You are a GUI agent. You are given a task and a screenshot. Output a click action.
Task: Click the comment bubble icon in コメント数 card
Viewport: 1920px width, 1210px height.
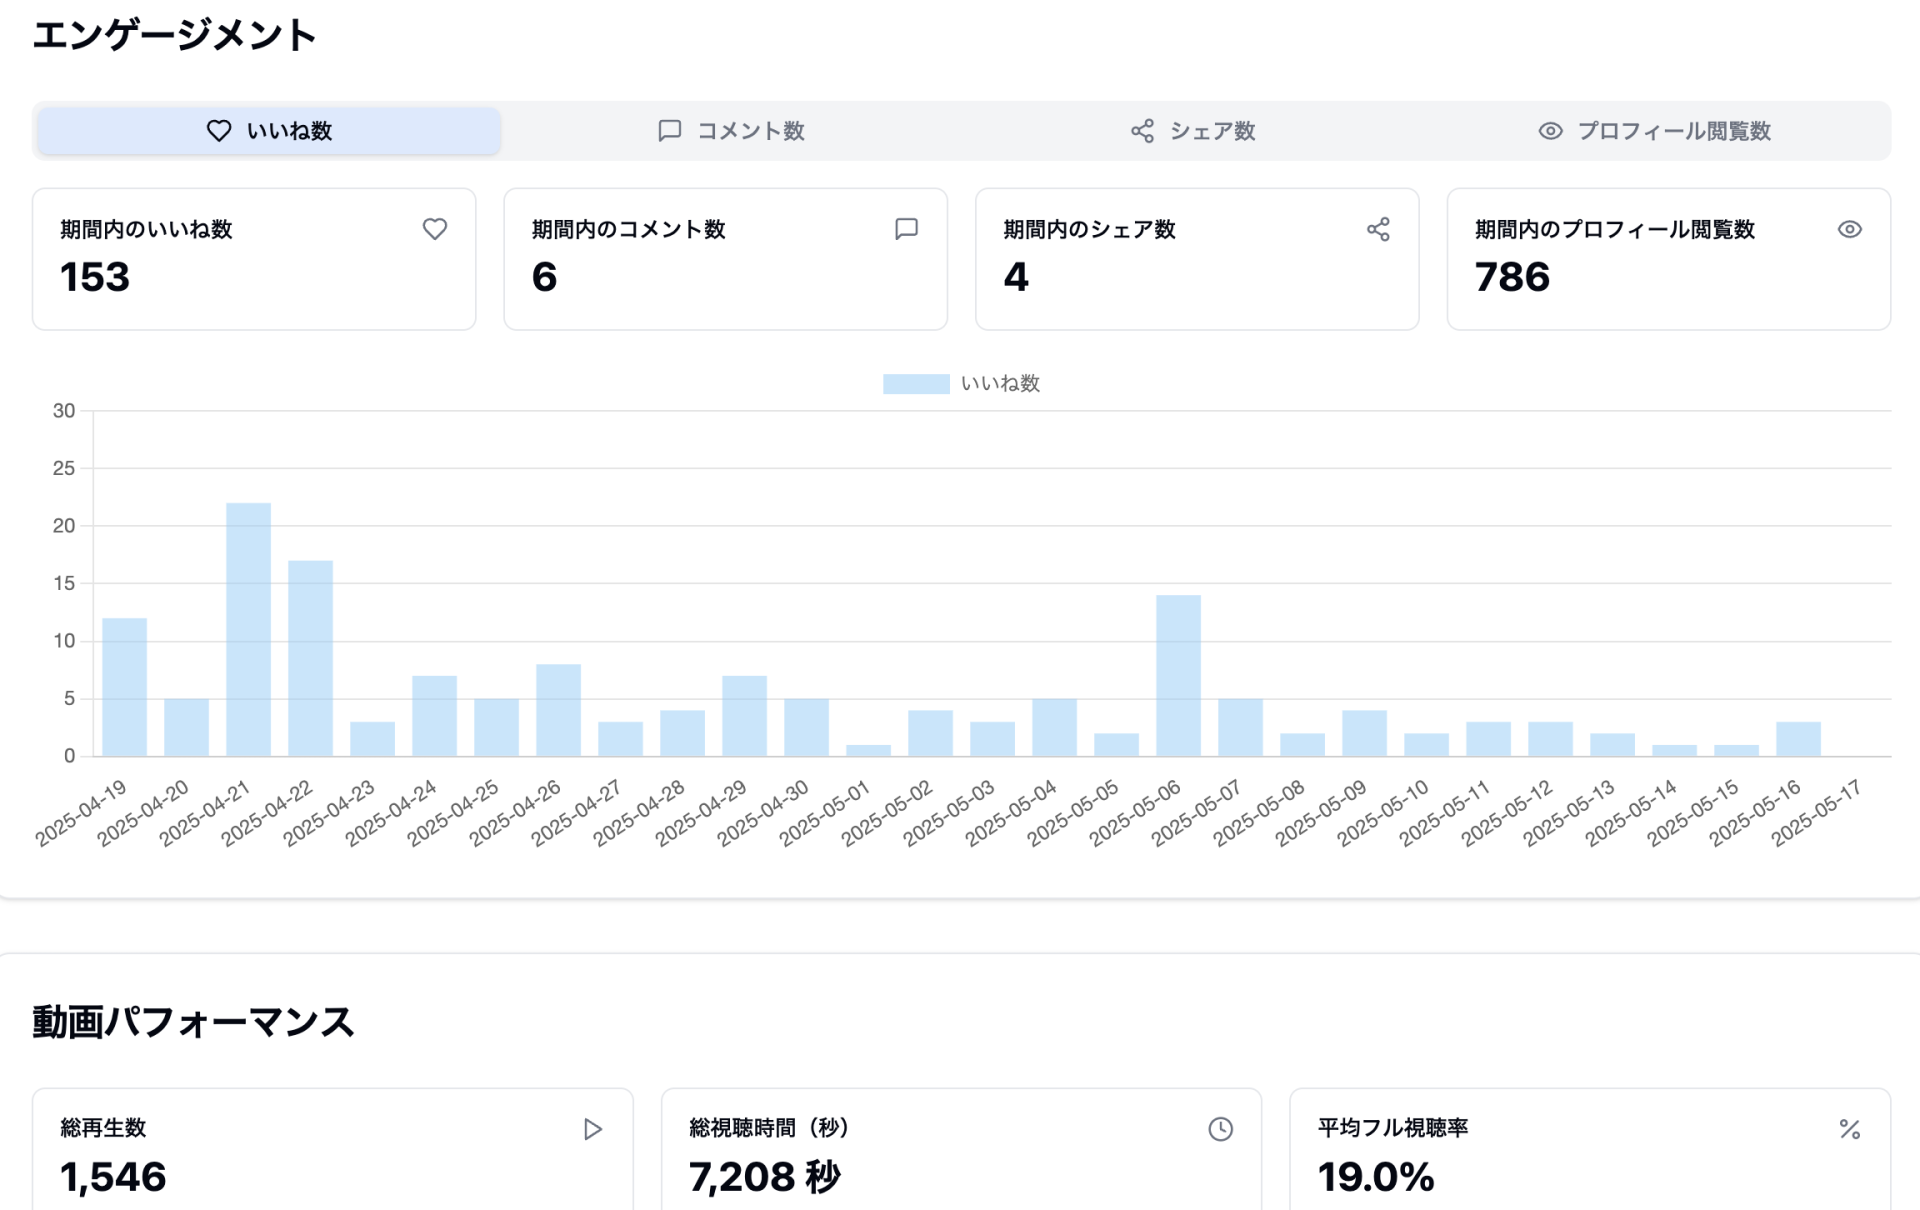pyautogui.click(x=906, y=229)
